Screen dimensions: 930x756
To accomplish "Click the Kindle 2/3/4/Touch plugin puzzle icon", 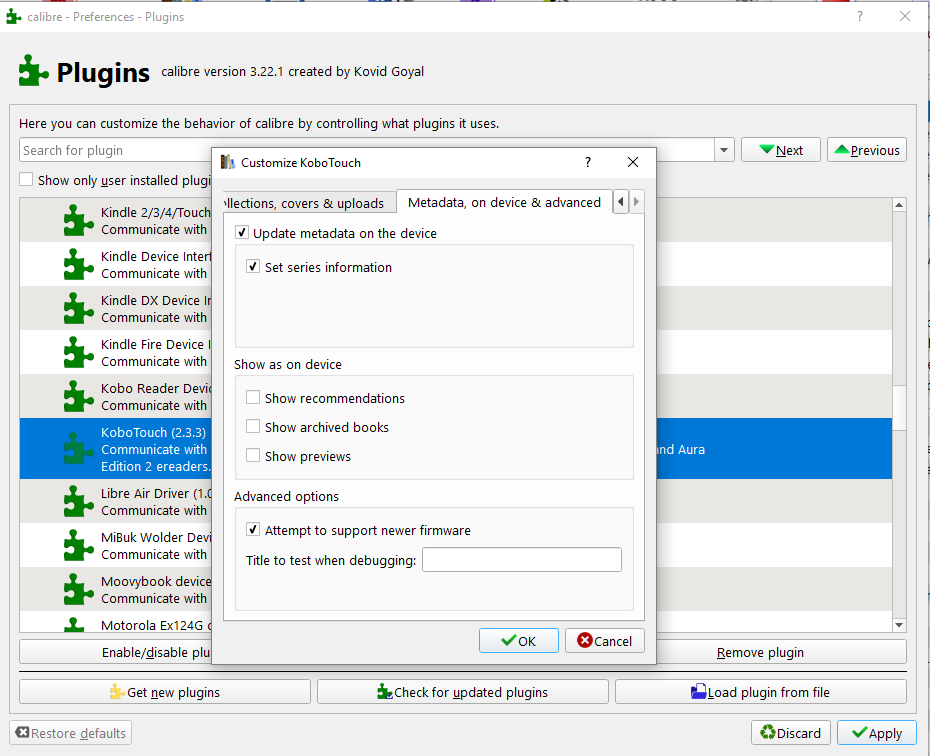I will click(78, 221).
